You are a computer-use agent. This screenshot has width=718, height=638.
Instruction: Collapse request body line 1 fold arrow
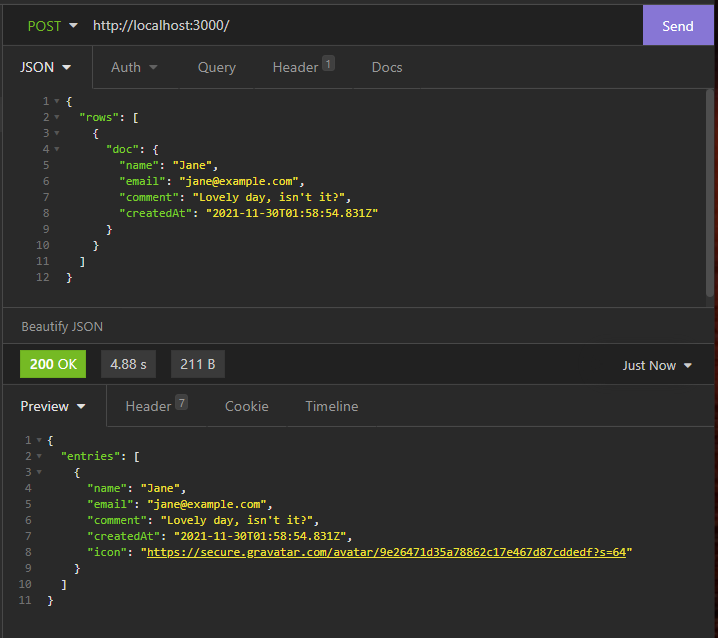point(57,101)
